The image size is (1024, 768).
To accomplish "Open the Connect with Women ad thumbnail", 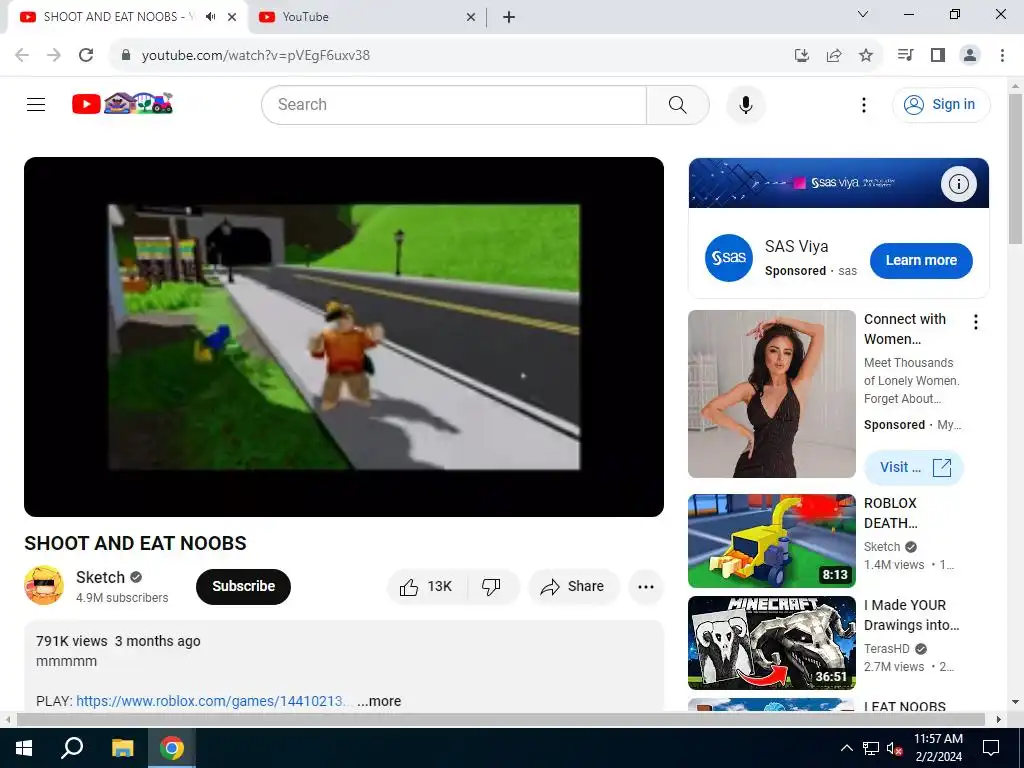I will click(771, 394).
